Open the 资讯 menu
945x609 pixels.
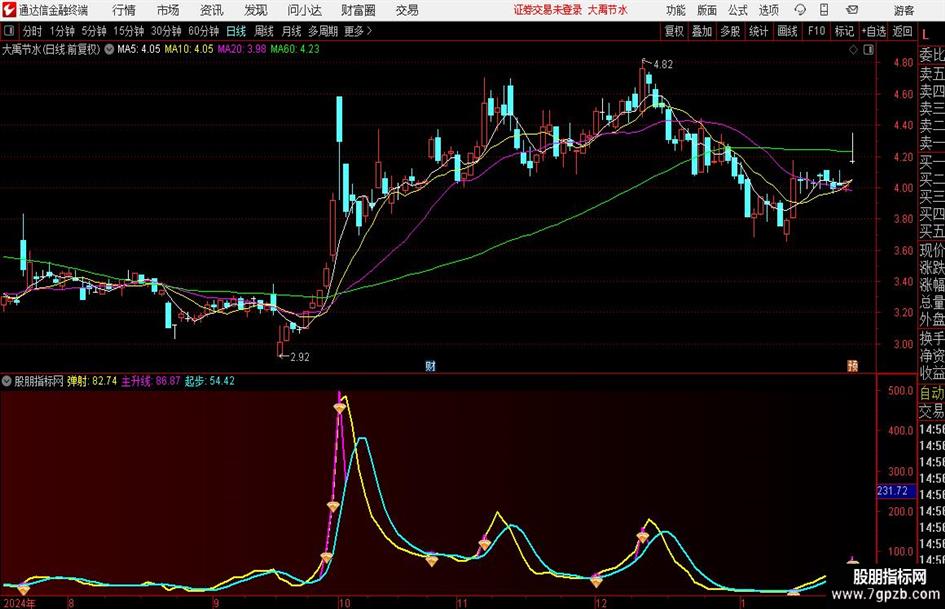pyautogui.click(x=212, y=10)
